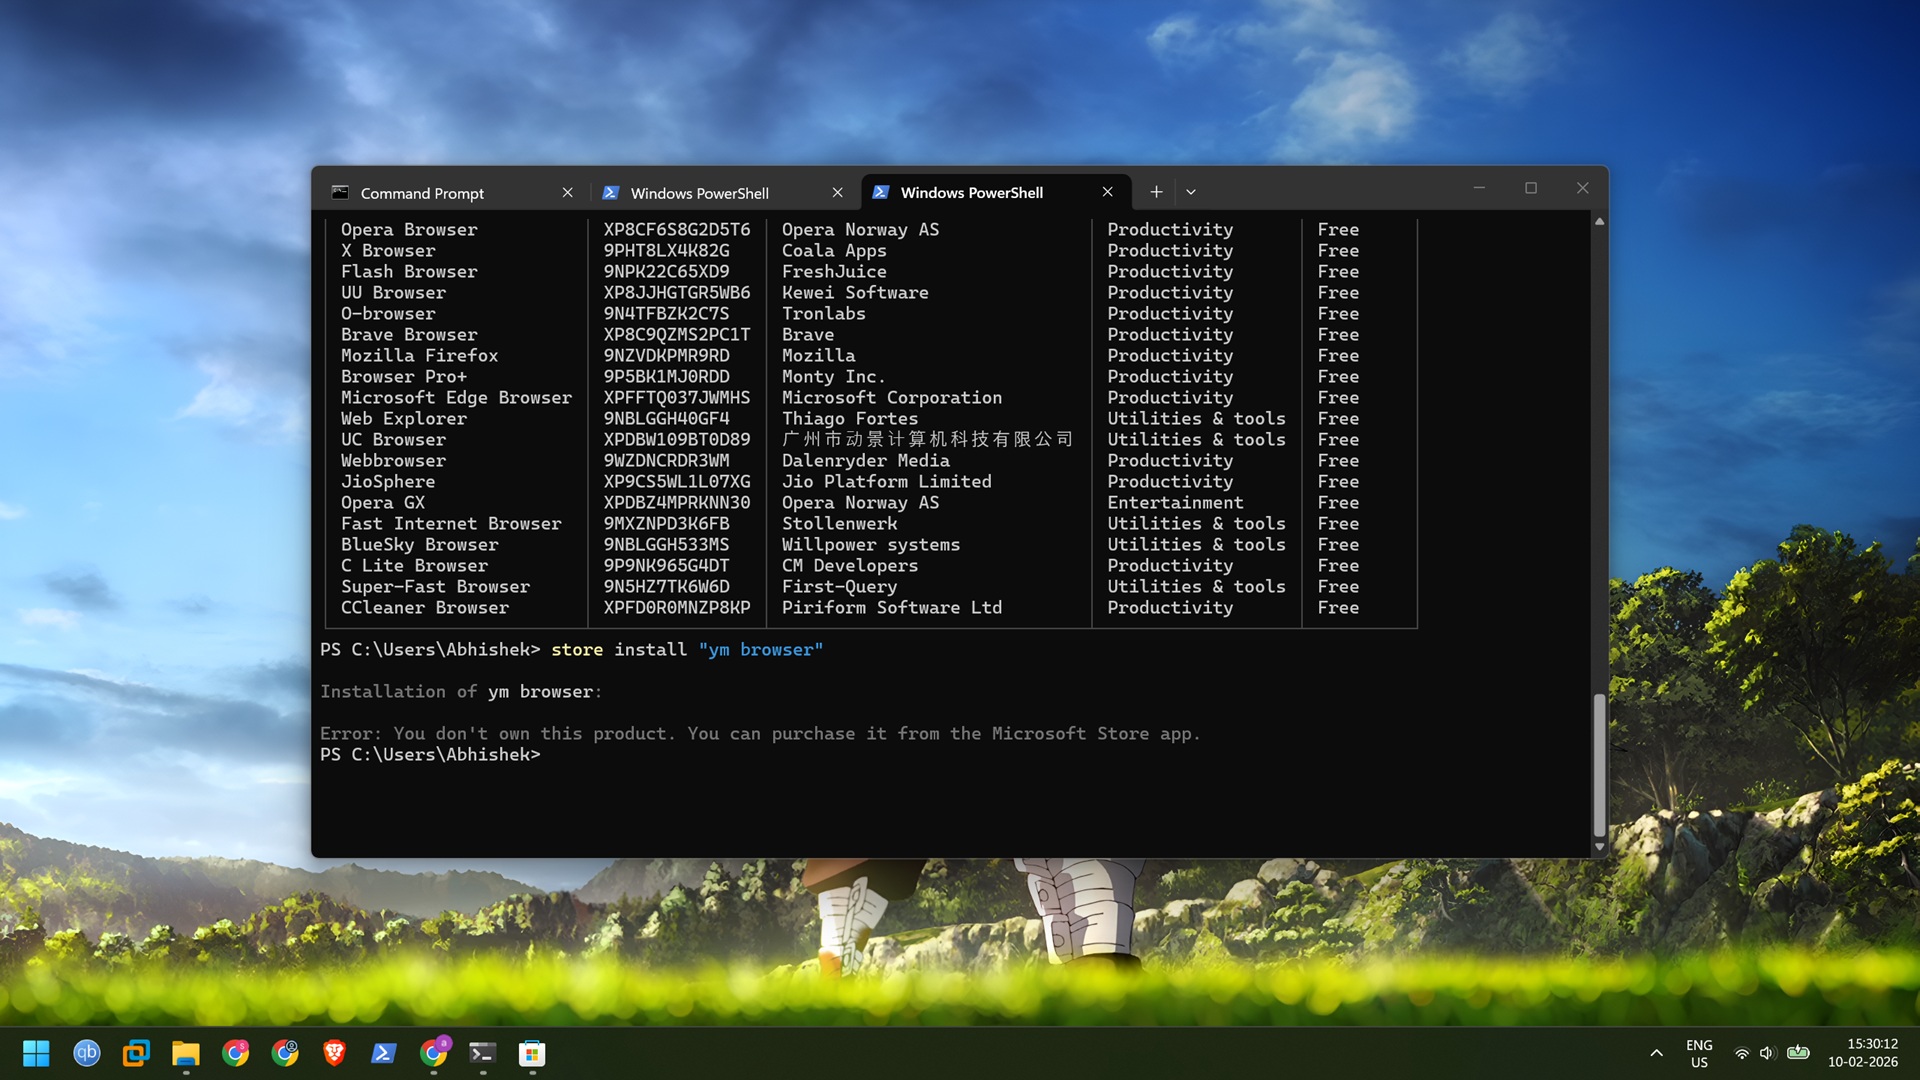Open Chrome with the pink profile badge
Viewport: 1920px width, 1080px height.
[x=236, y=1053]
